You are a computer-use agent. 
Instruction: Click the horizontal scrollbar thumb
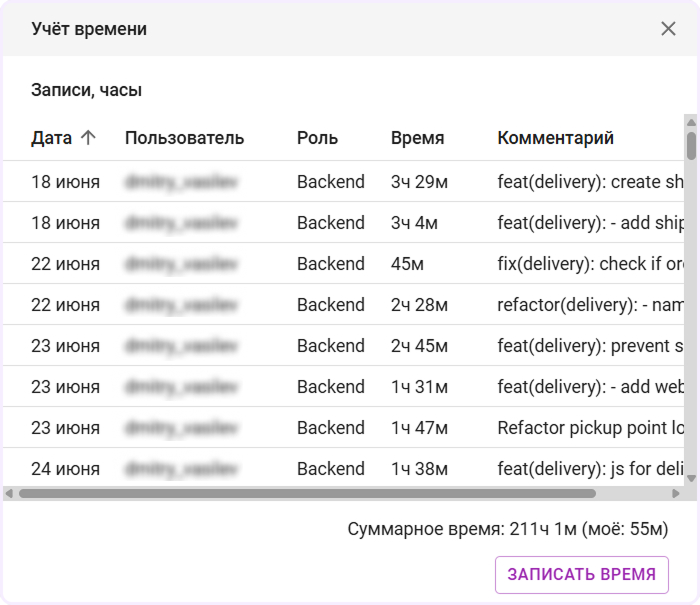pyautogui.click(x=307, y=493)
